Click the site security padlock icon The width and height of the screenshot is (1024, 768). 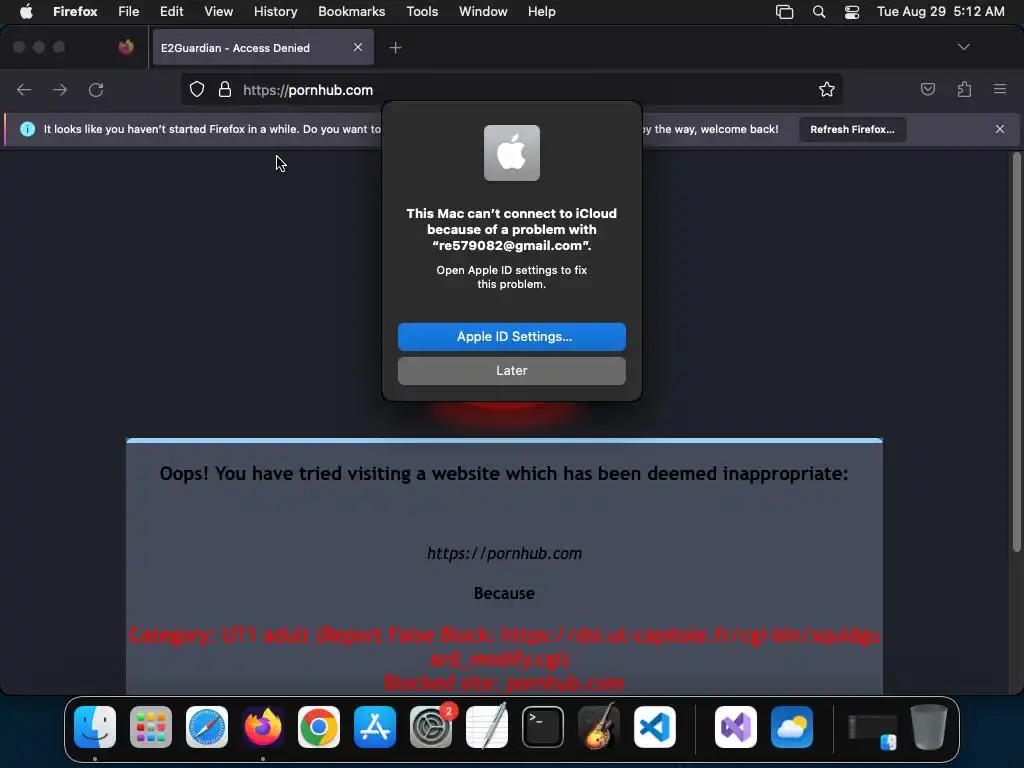pyautogui.click(x=225, y=89)
